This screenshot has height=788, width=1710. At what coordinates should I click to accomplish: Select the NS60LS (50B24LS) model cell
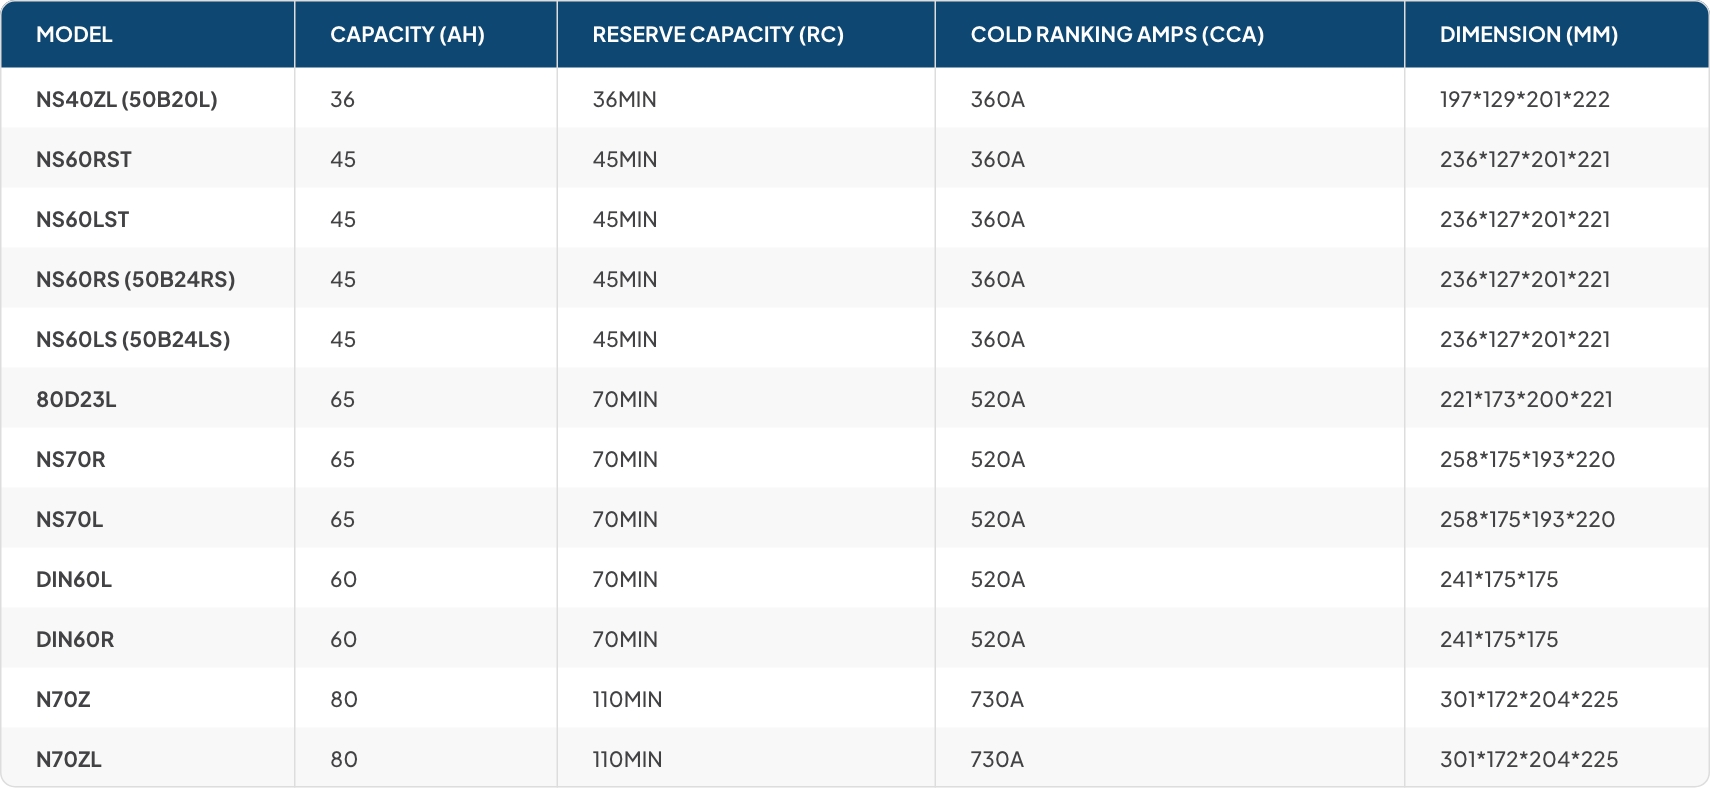click(x=133, y=339)
